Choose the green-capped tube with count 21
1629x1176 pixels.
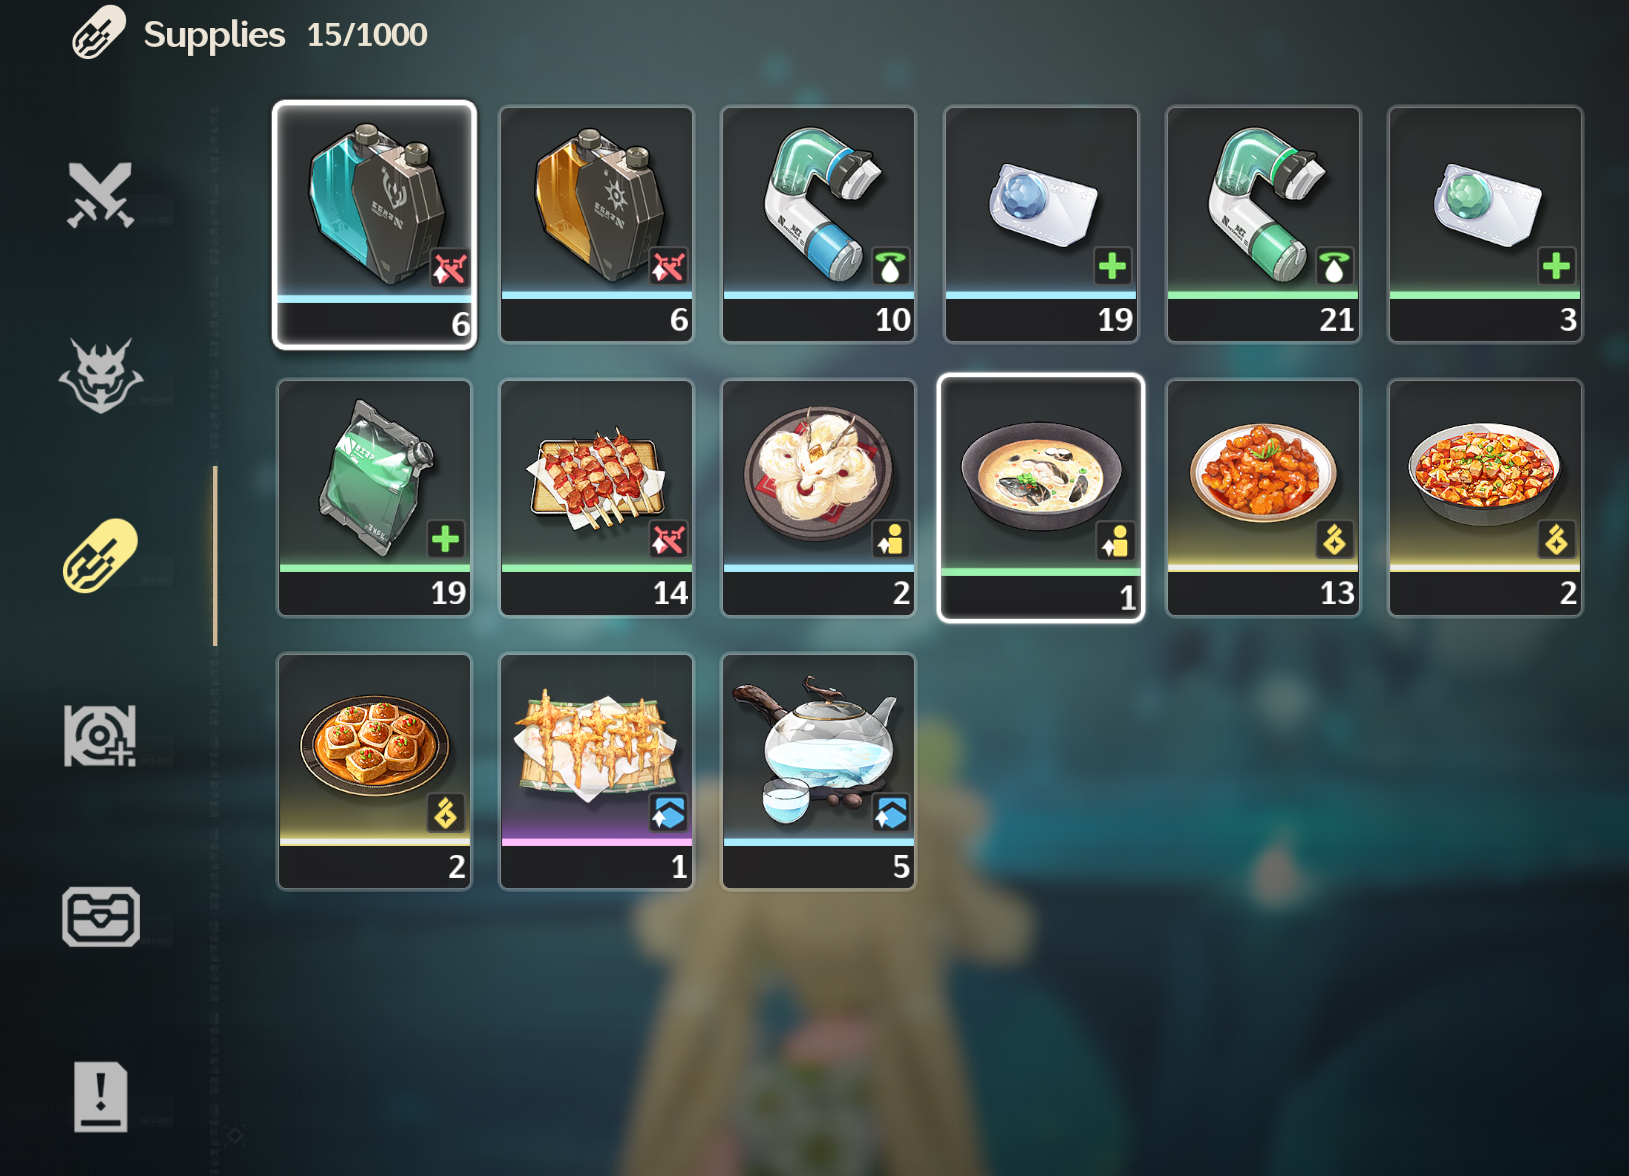[1263, 225]
